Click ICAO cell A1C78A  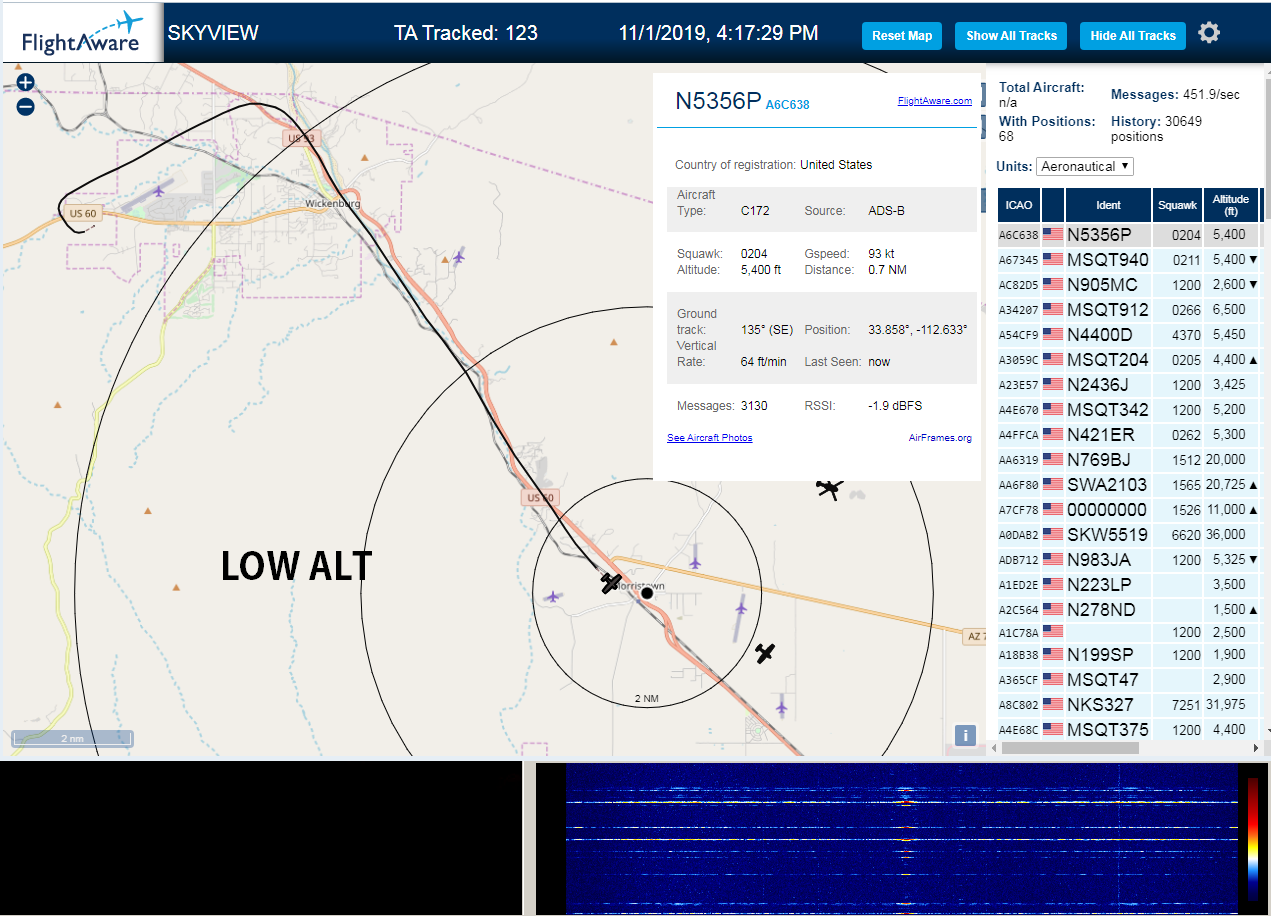[x=1018, y=632]
